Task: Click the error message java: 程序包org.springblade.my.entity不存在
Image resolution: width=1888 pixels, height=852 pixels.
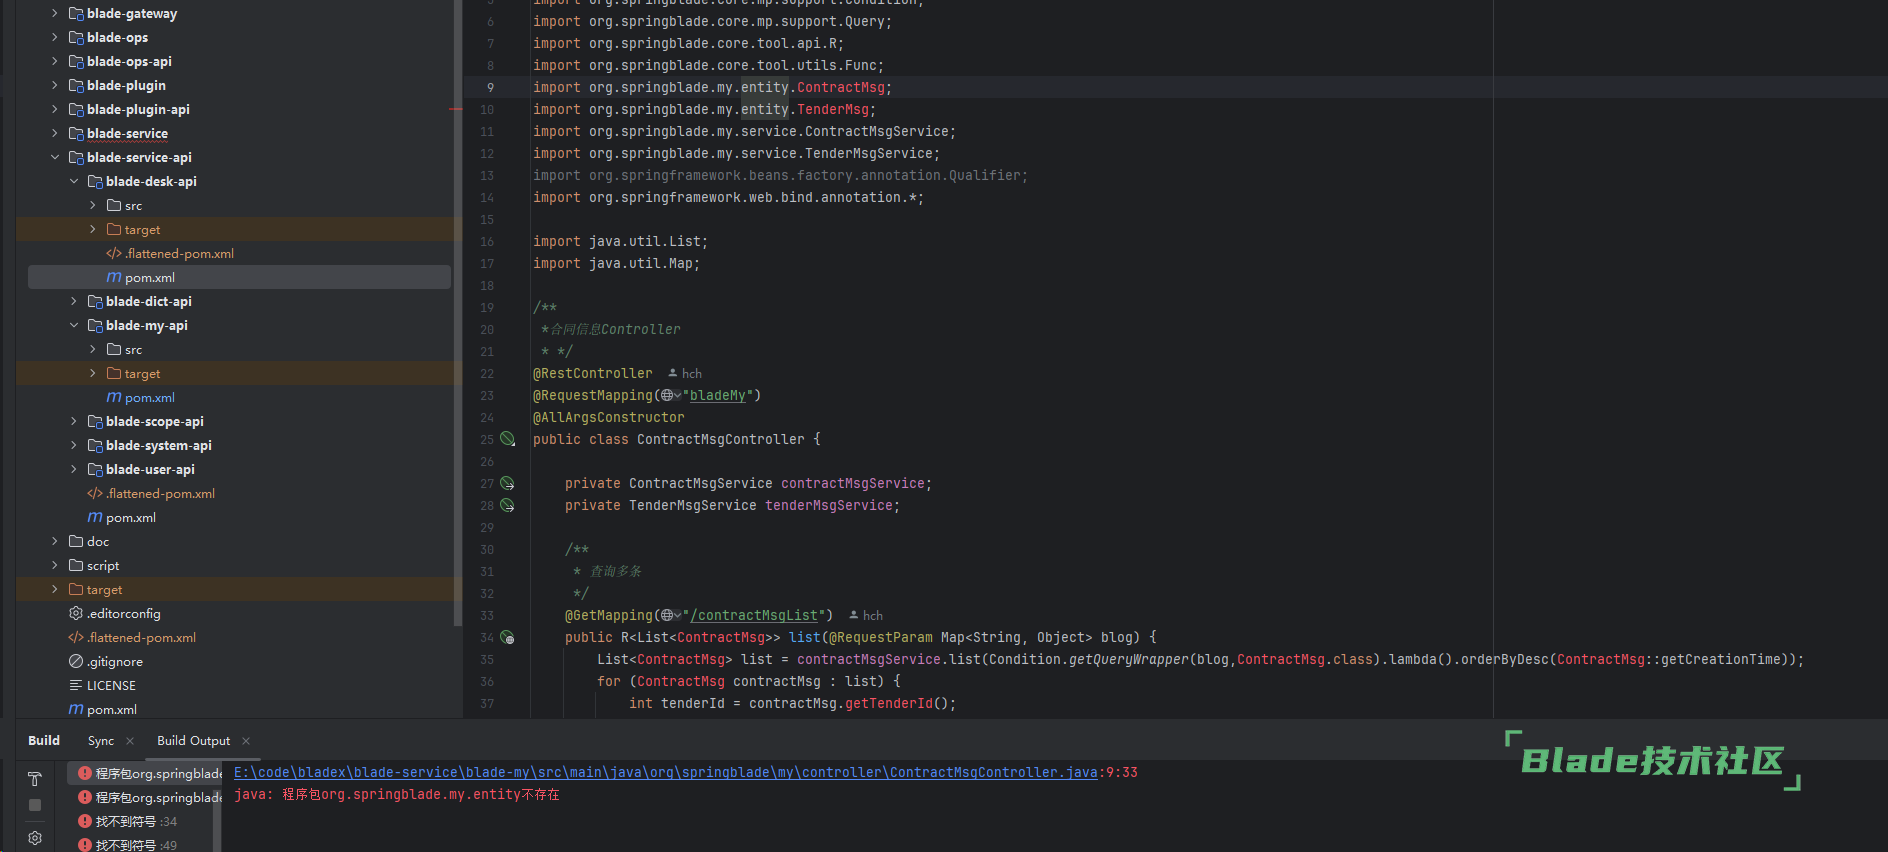Action: [397, 794]
